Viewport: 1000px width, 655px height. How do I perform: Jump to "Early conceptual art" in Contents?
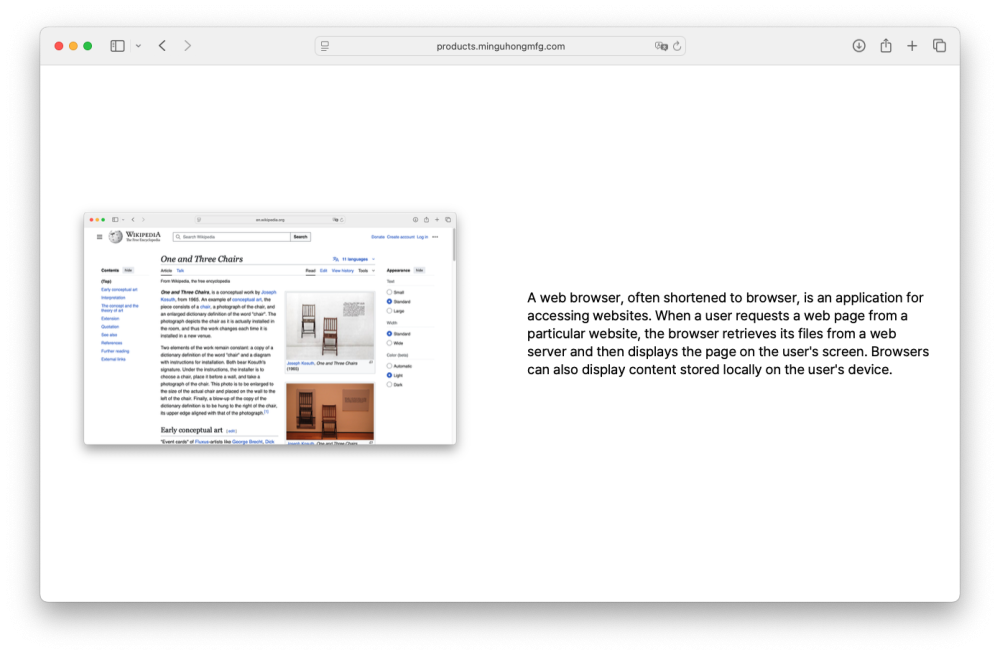point(119,290)
